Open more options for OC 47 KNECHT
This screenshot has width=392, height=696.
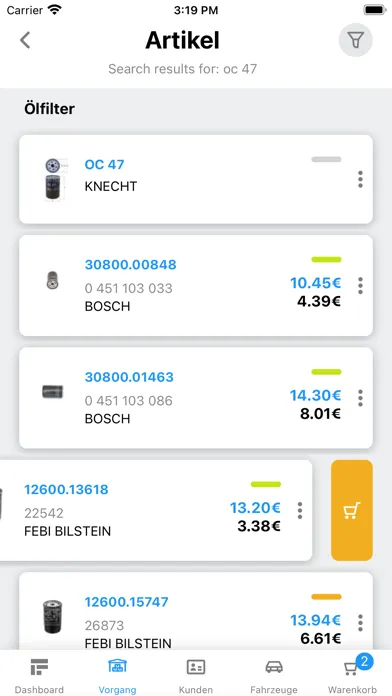coord(360,179)
